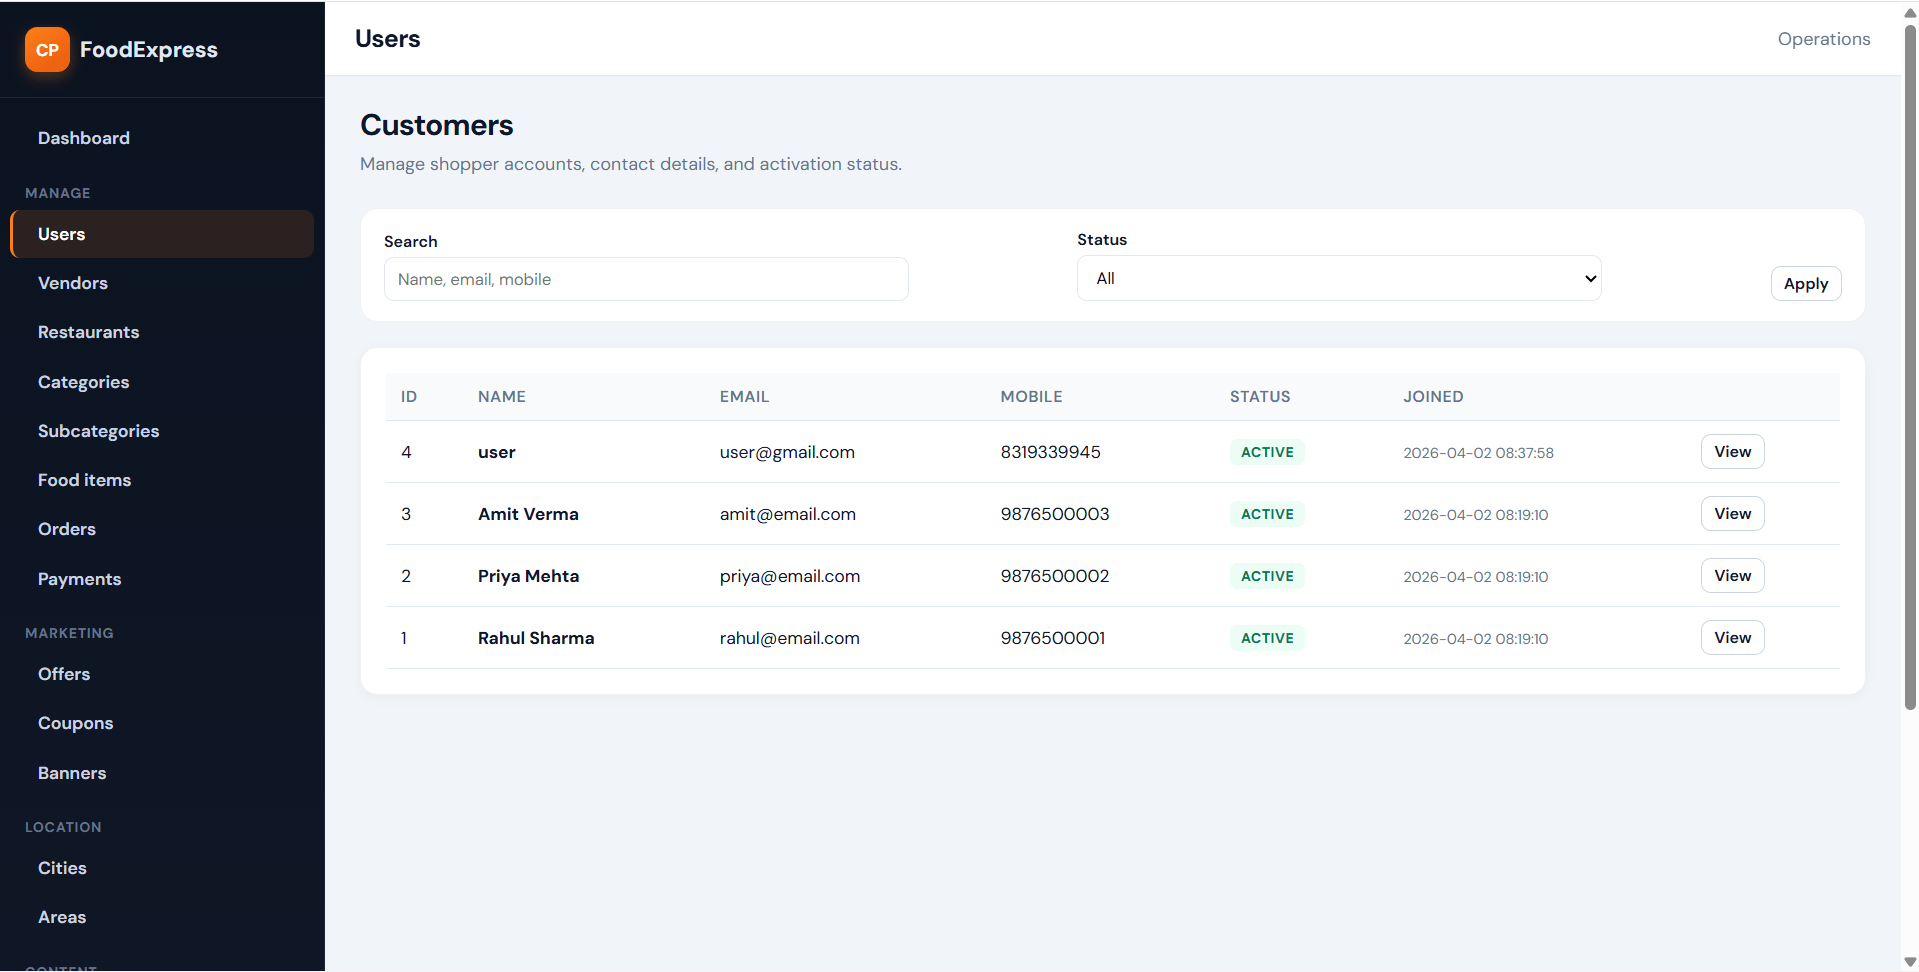Click the ACTIVE badge for Amit Verma
The image size is (1919, 972).
pyautogui.click(x=1267, y=514)
